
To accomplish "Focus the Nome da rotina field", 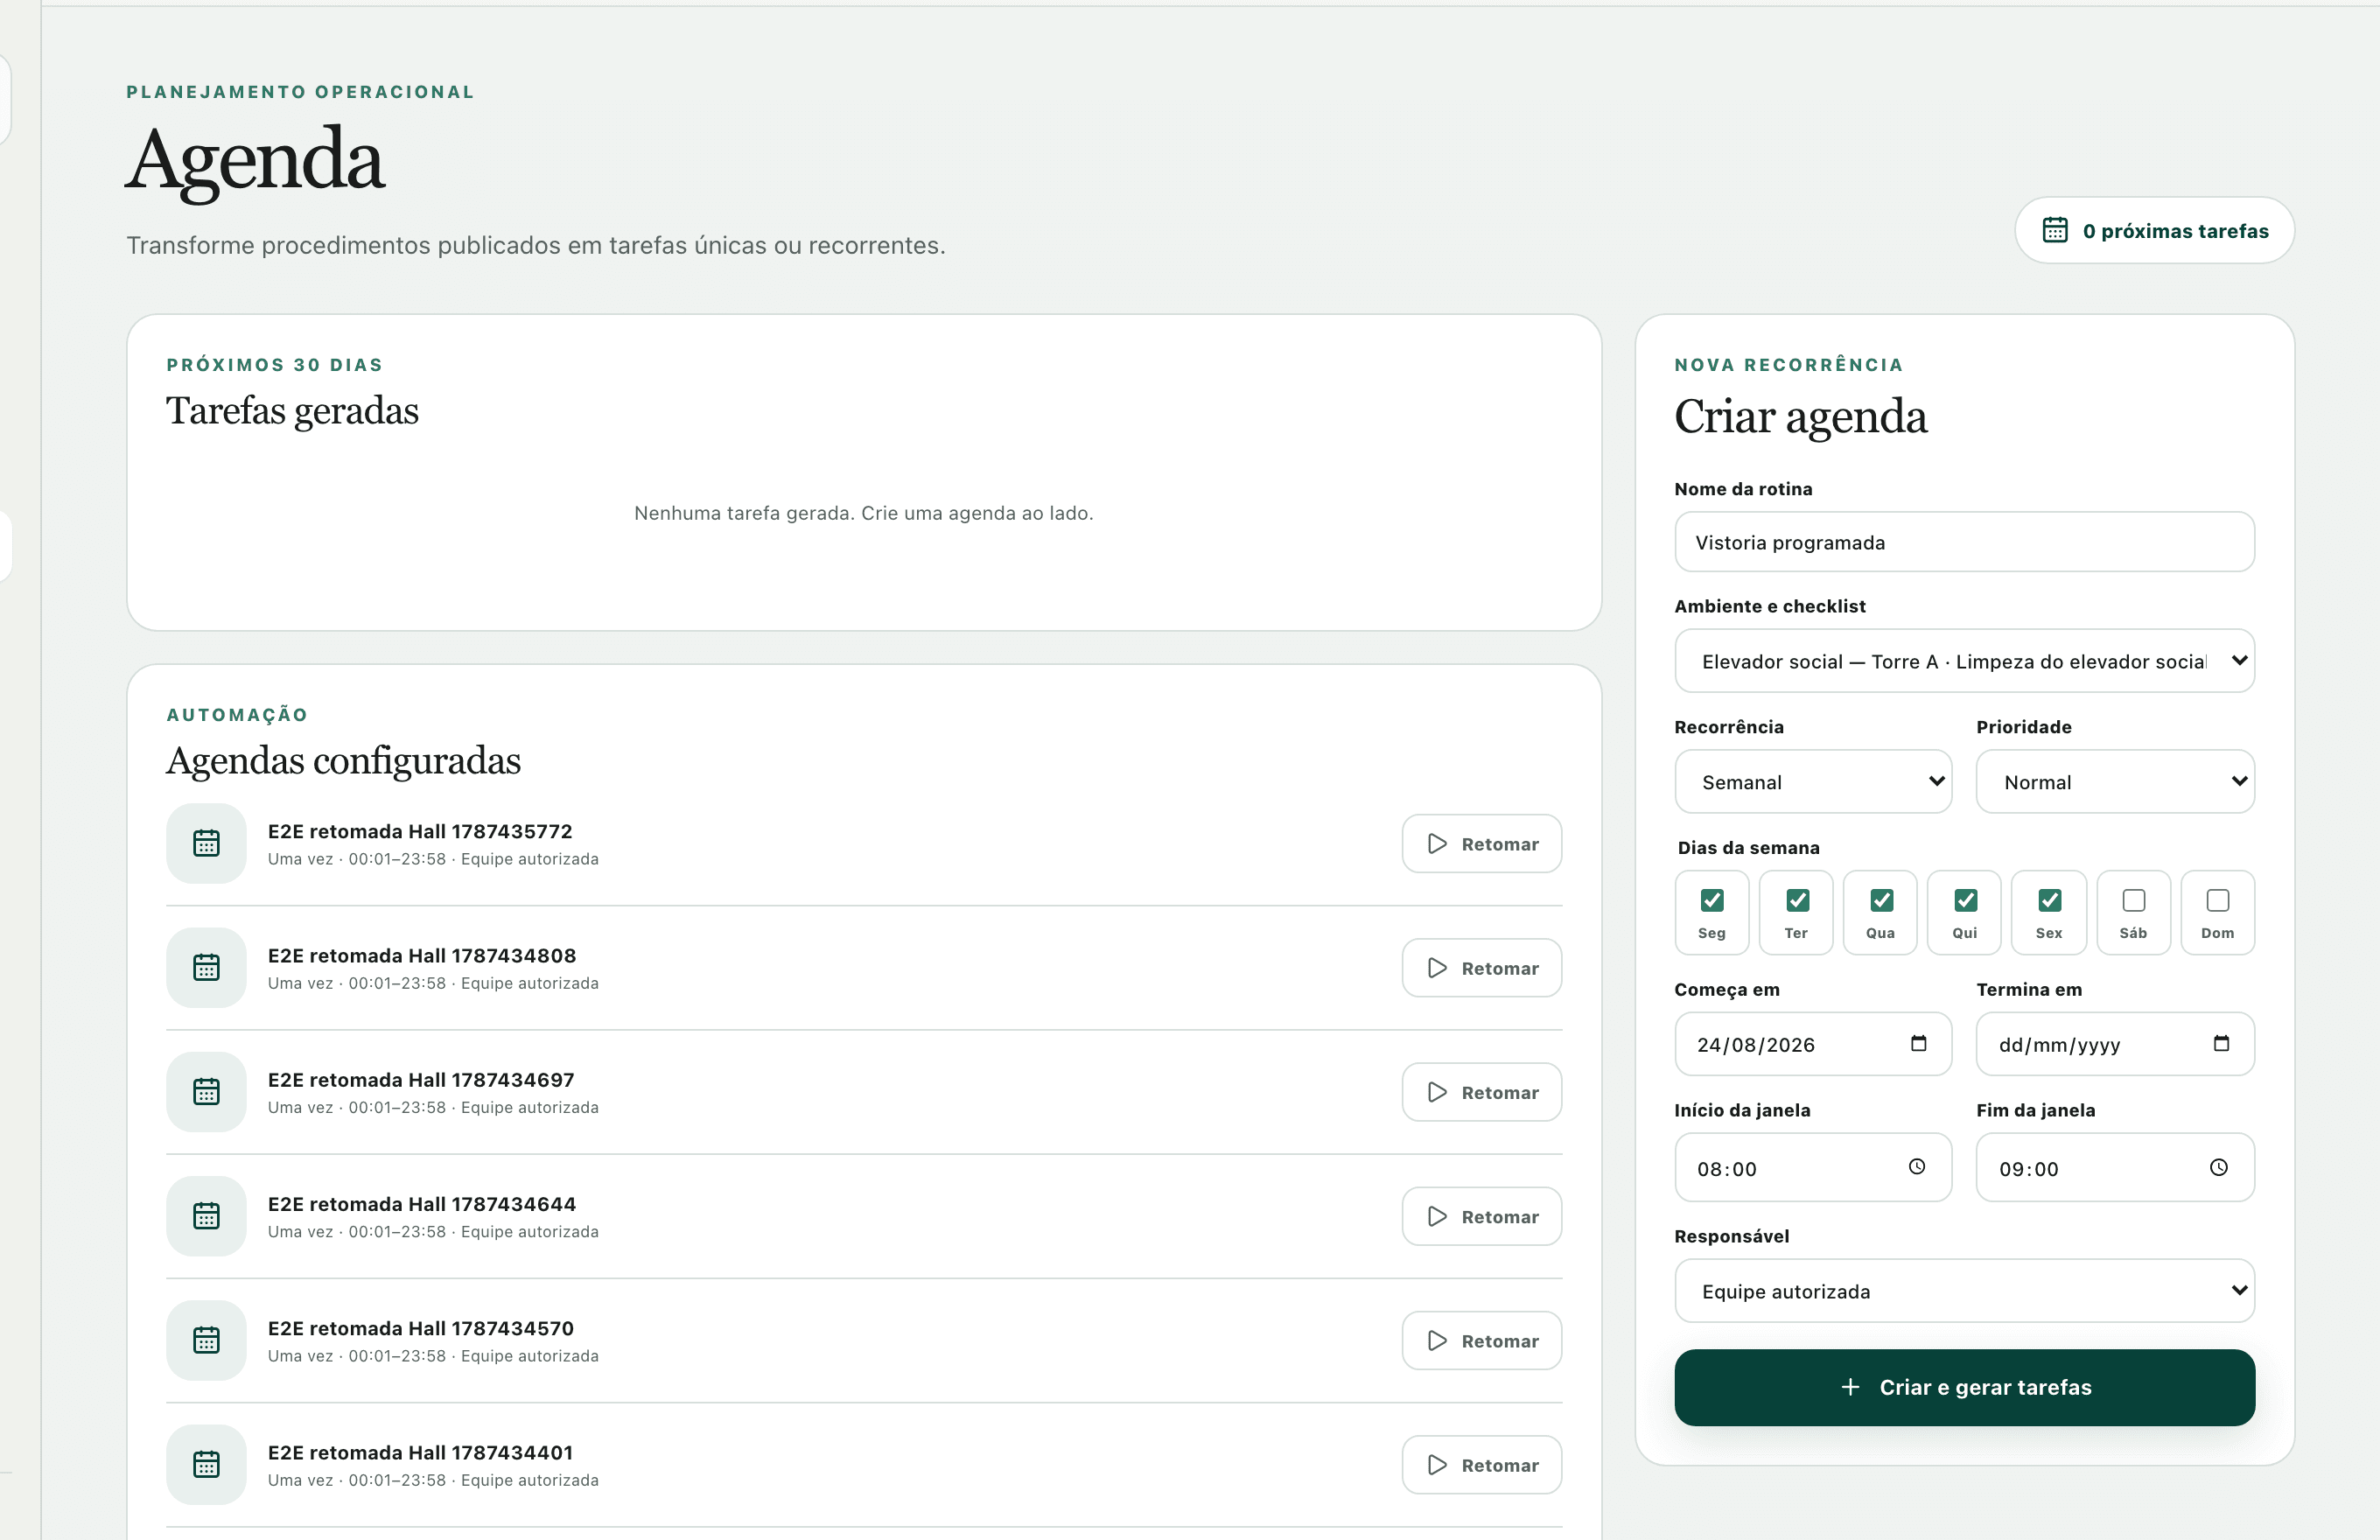I will [x=1964, y=541].
